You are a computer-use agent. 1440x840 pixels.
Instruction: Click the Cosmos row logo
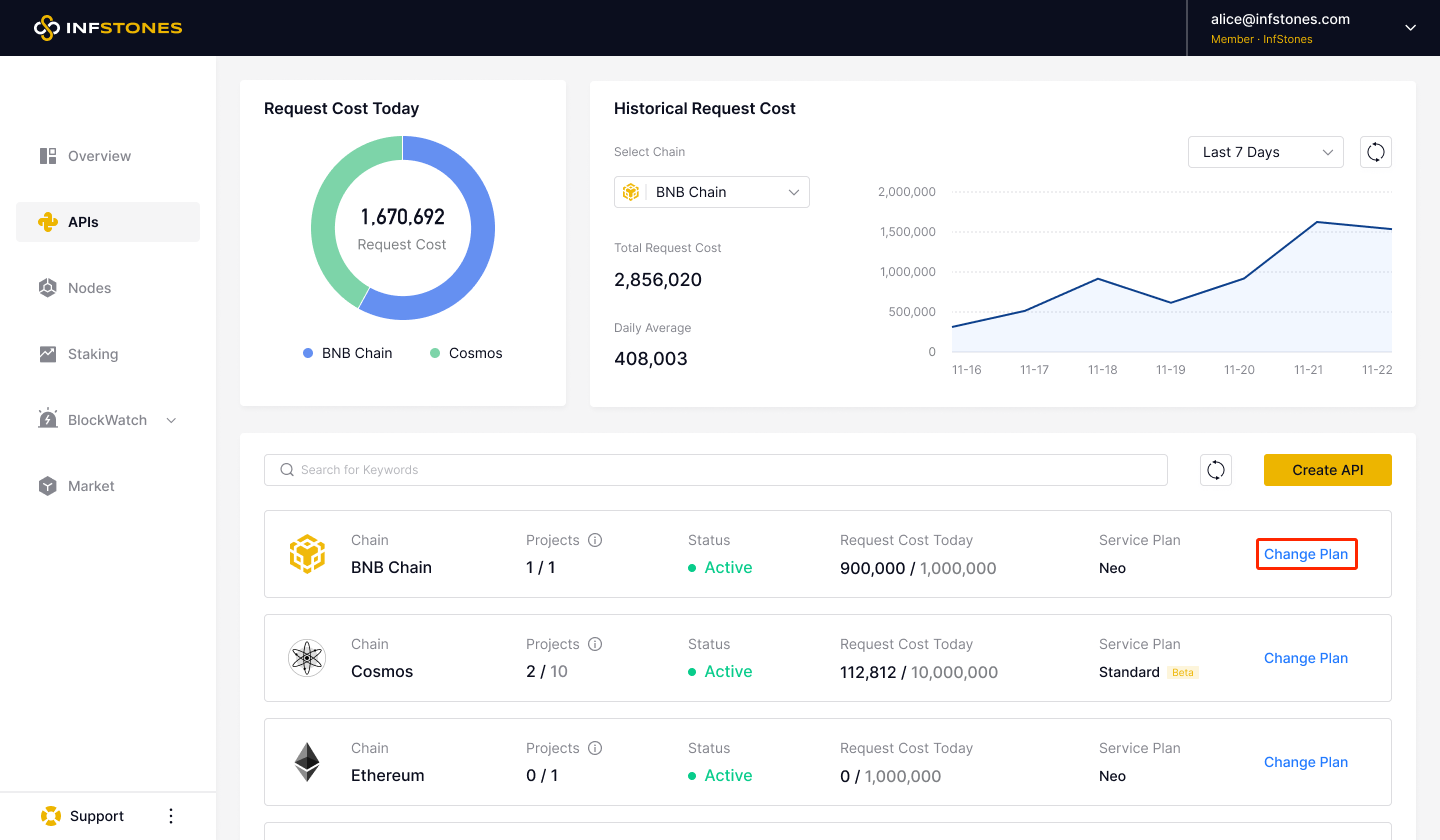307,658
